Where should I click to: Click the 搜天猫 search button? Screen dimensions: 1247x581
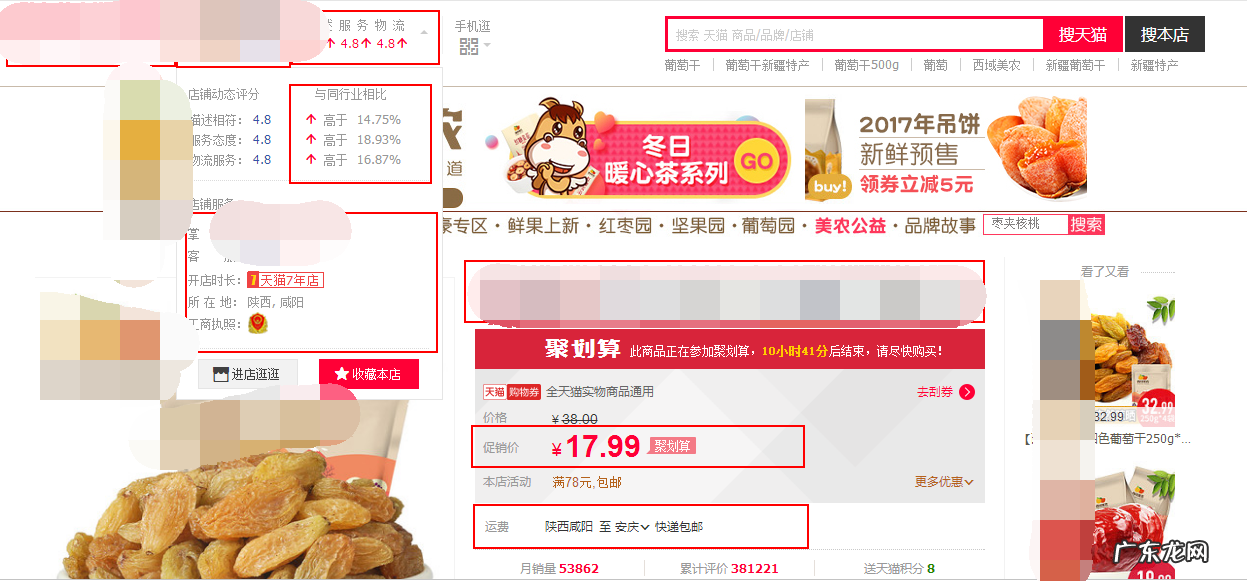click(x=1082, y=34)
